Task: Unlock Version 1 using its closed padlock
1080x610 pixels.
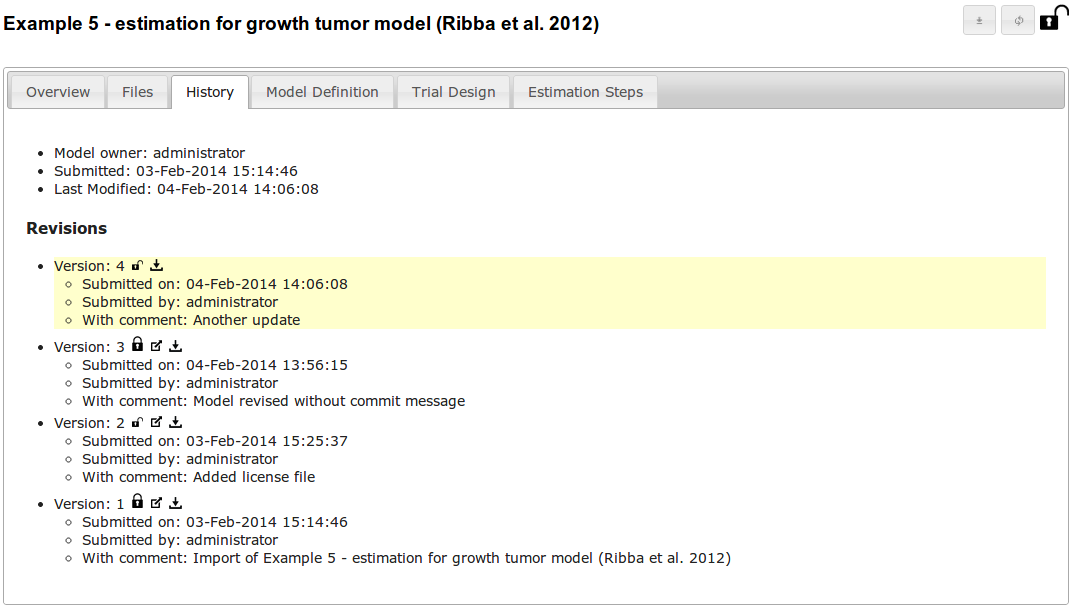Action: tap(137, 502)
